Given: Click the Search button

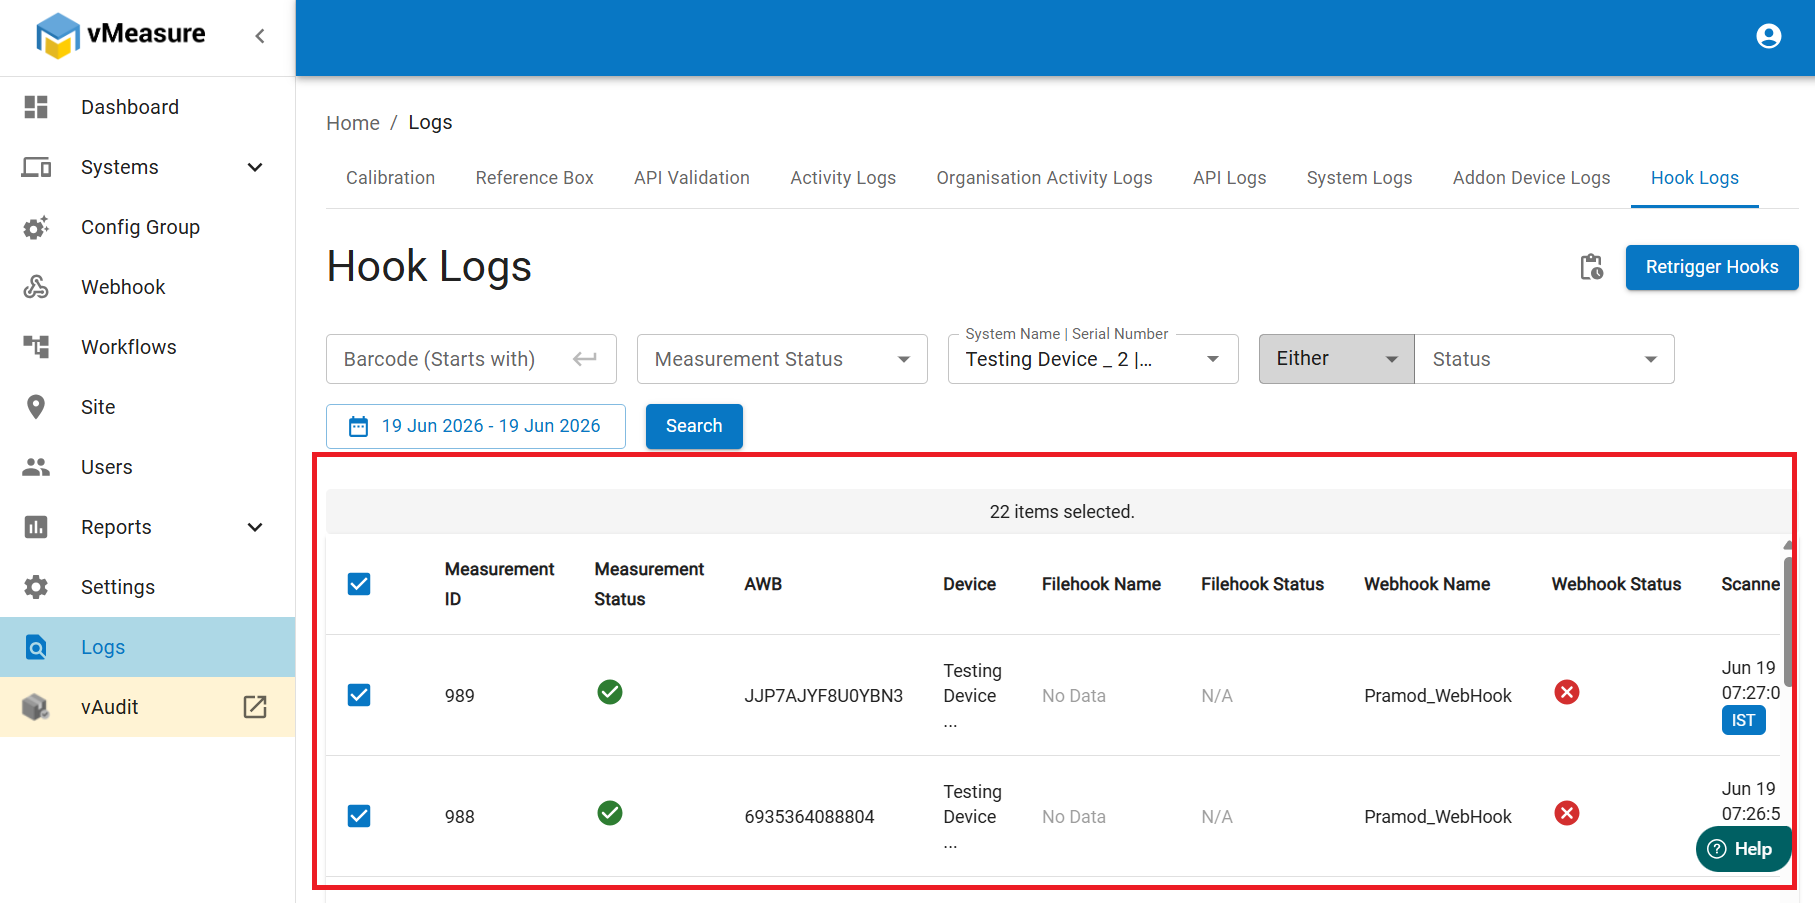Looking at the screenshot, I should point(694,426).
